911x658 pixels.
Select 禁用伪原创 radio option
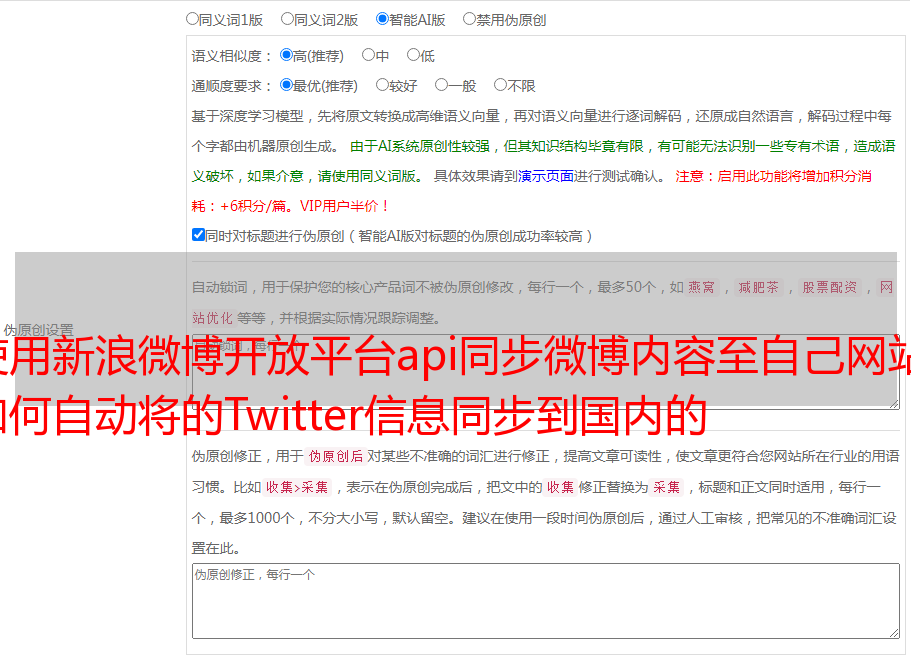(469, 19)
